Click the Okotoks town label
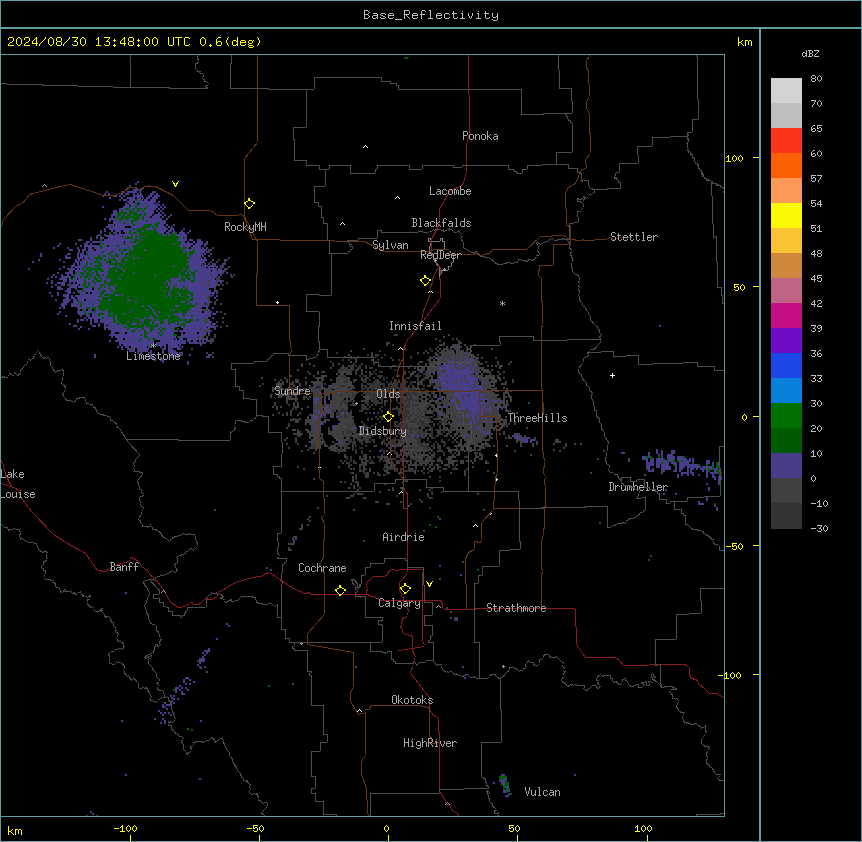The height and width of the screenshot is (842, 862). click(412, 700)
